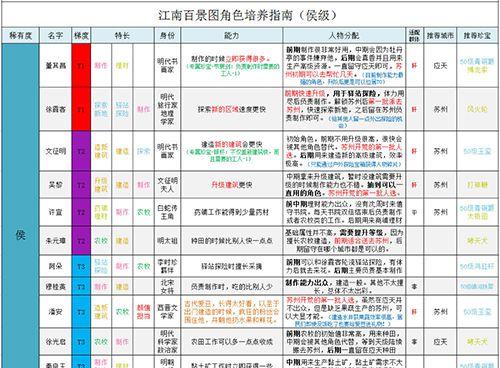
Task: Select ability cell 升级建筑更快
Action: pos(232,185)
